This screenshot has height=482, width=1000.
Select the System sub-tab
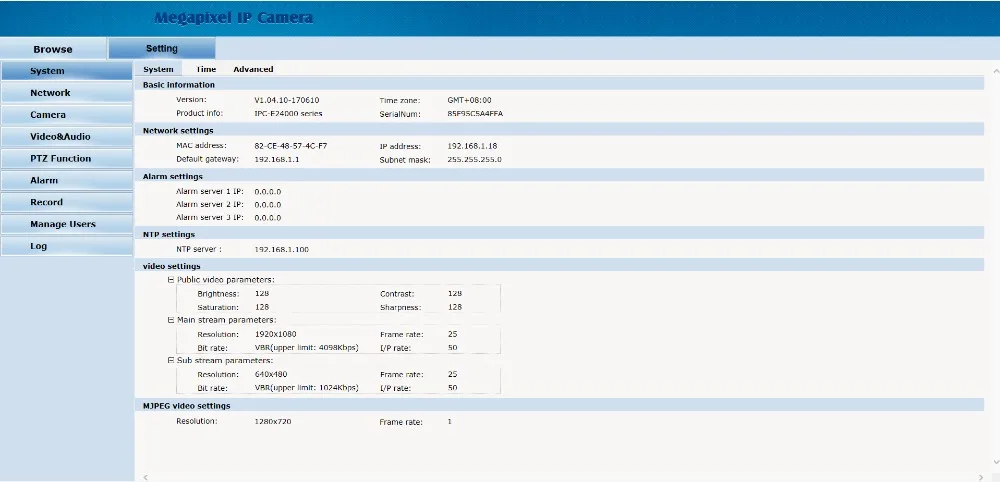click(x=158, y=69)
